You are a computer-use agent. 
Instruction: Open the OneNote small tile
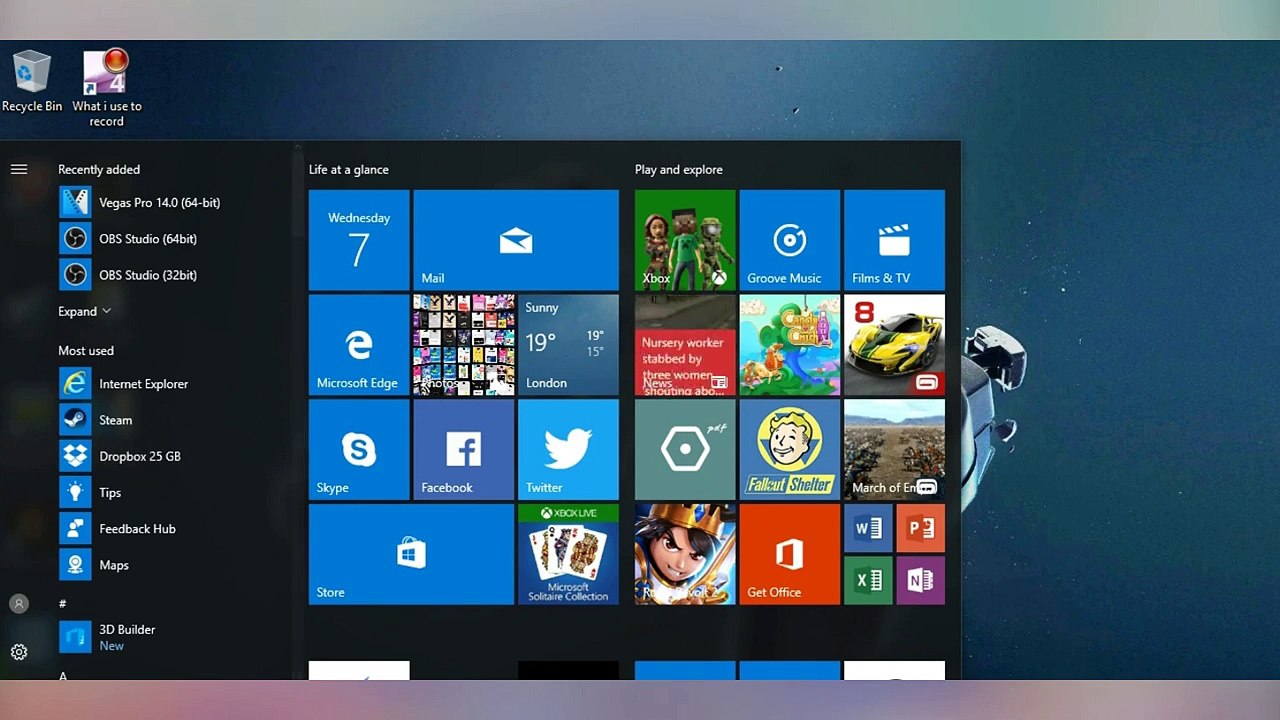click(x=921, y=580)
